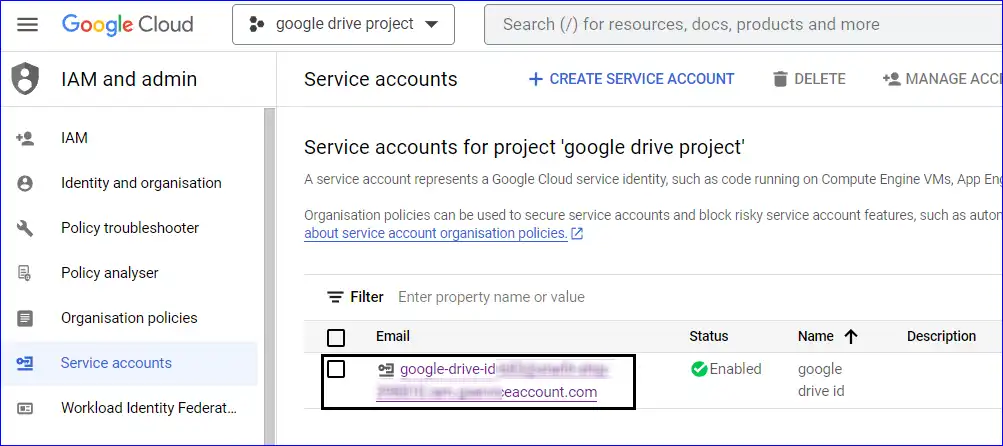
Task: Click the Workload Identity Federation icon
Action: 25,408
